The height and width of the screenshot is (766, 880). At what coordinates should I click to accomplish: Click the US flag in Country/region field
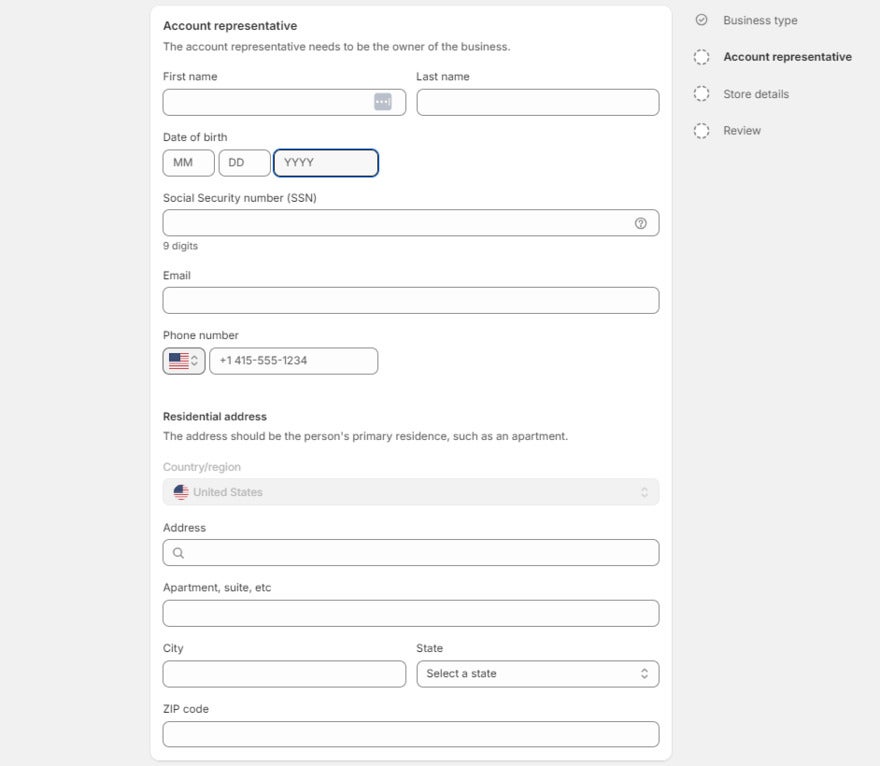180,491
